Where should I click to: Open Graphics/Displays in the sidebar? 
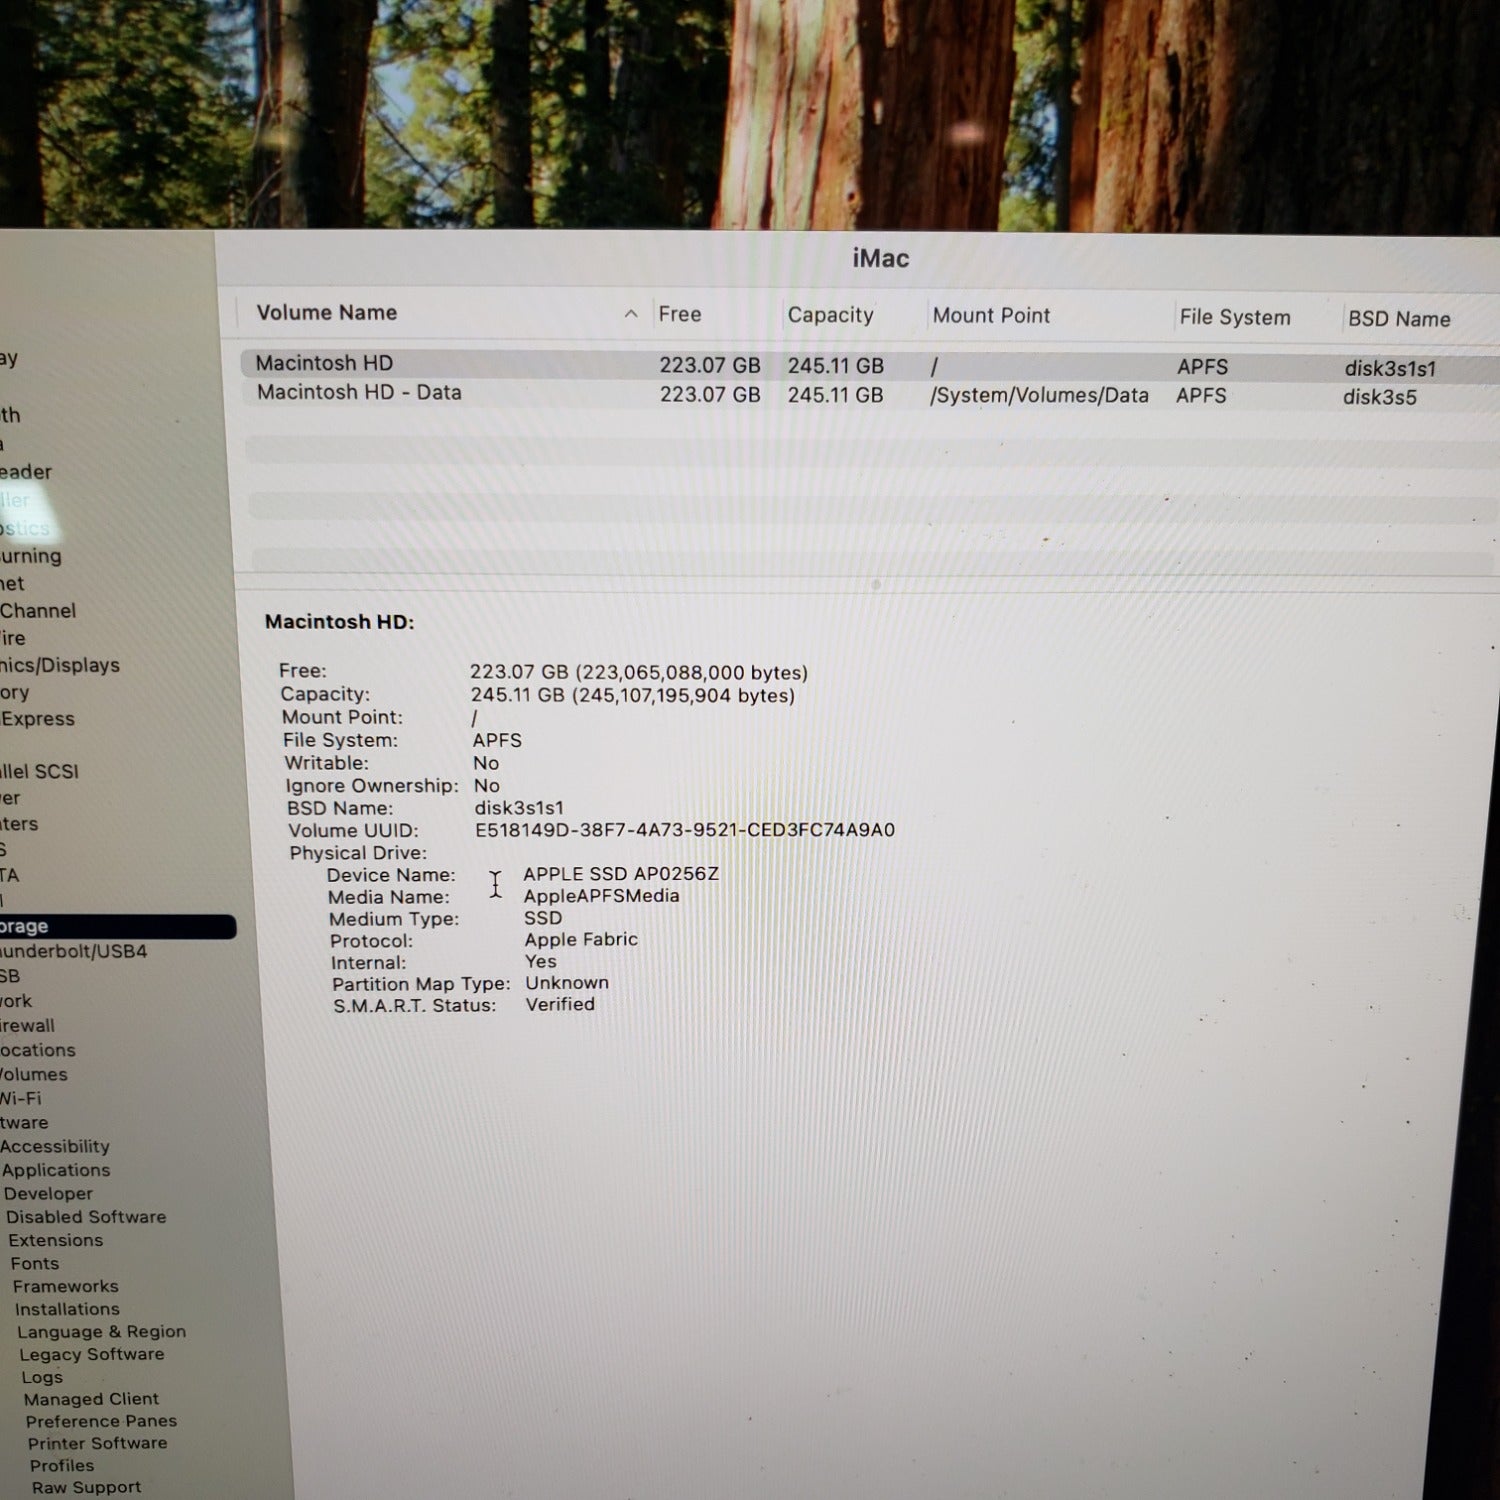click(59, 665)
